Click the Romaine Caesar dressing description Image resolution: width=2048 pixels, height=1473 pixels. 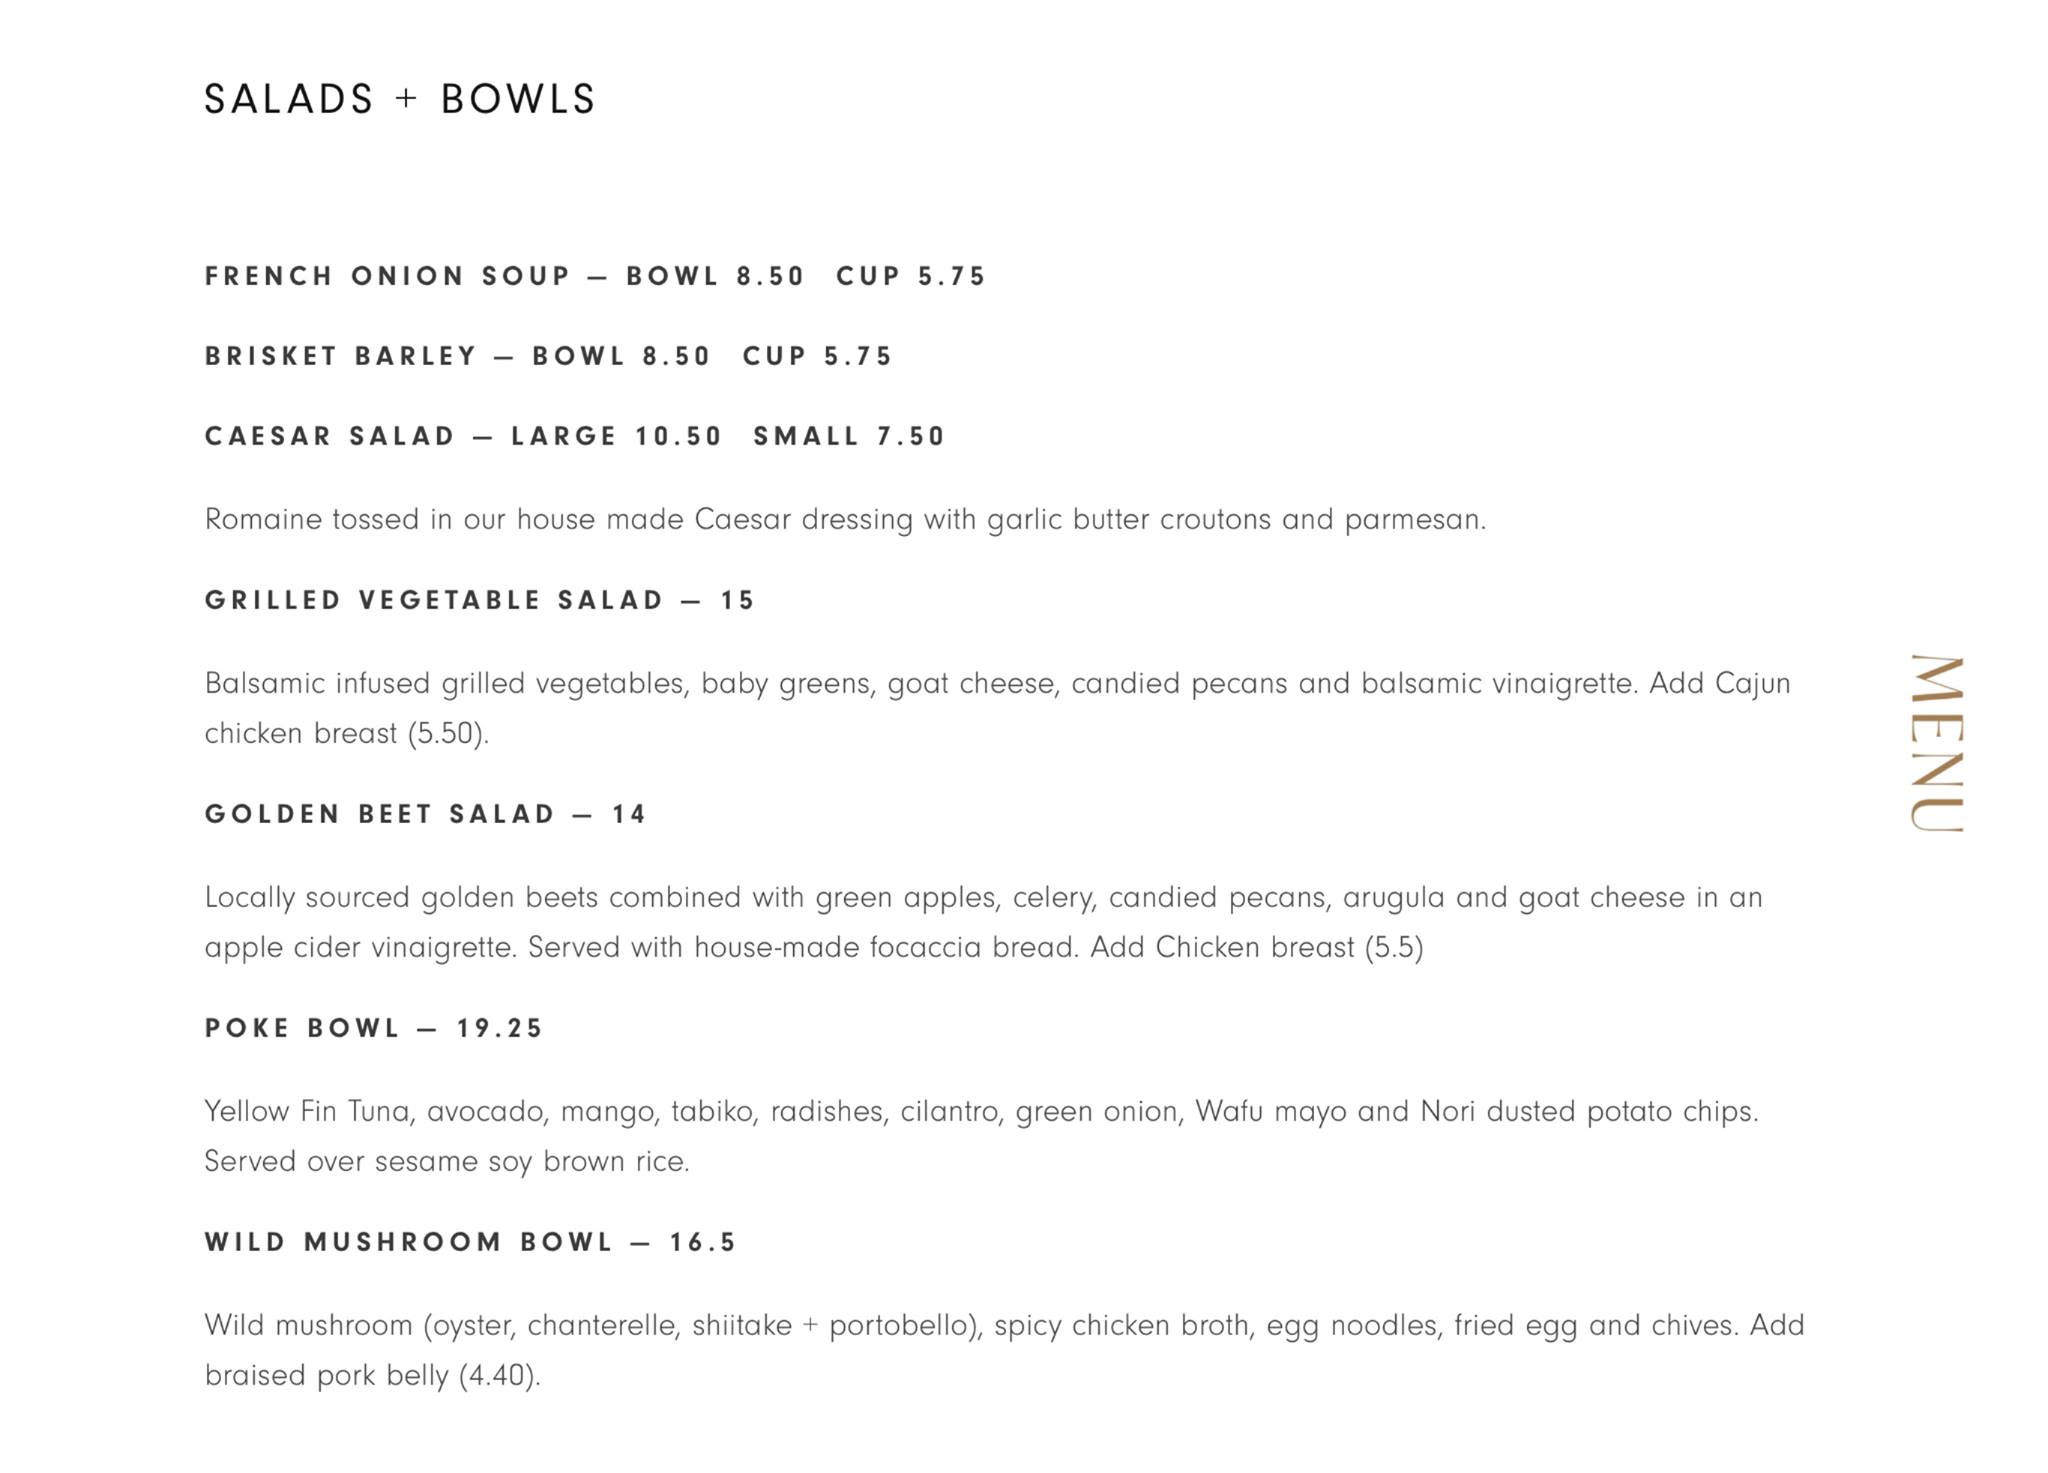[x=845, y=520]
